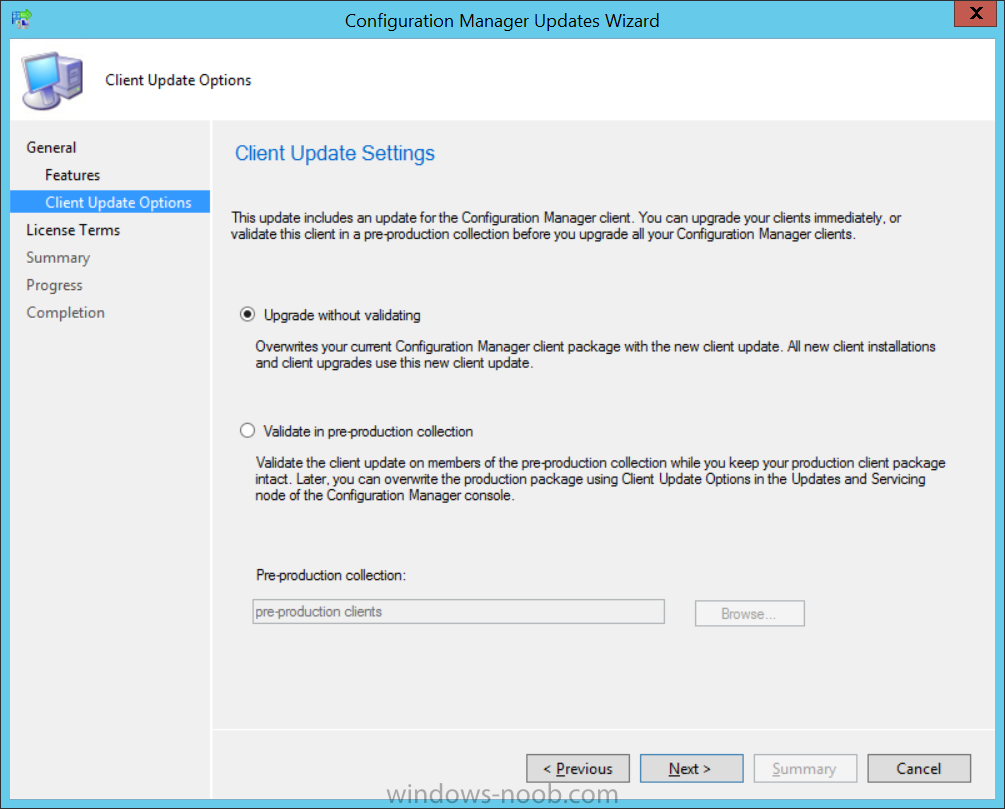Image resolution: width=1005 pixels, height=809 pixels.
Task: Click the Progress step in sidebar
Action: tap(54, 285)
